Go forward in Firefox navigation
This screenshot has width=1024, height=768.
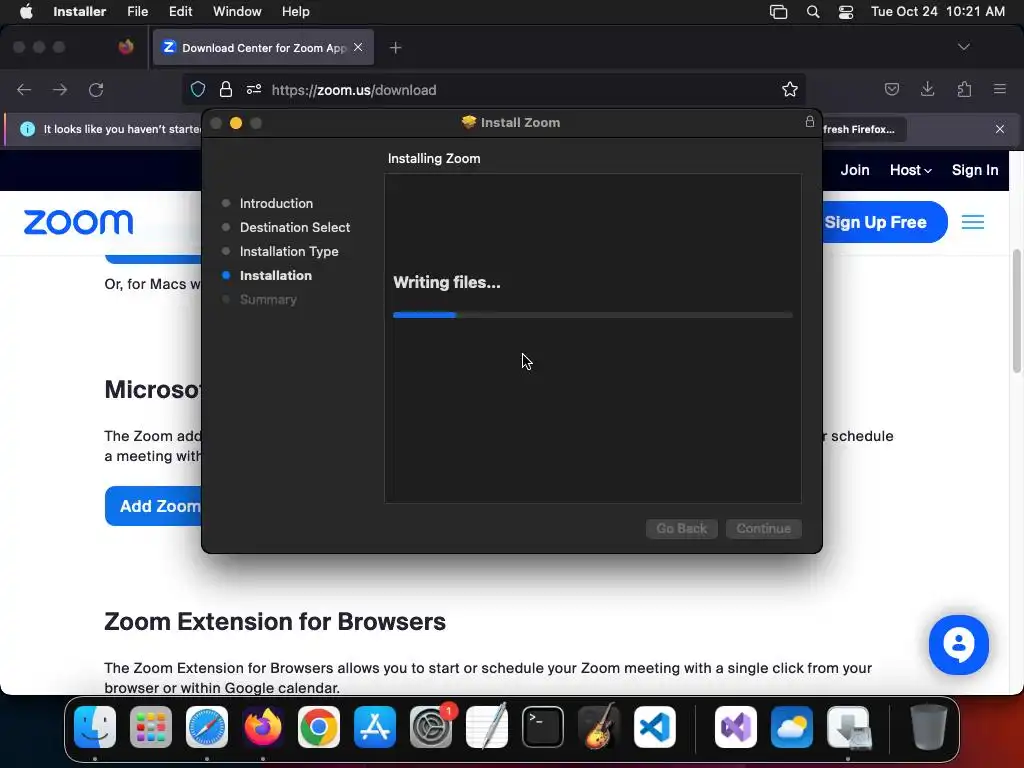(60, 90)
